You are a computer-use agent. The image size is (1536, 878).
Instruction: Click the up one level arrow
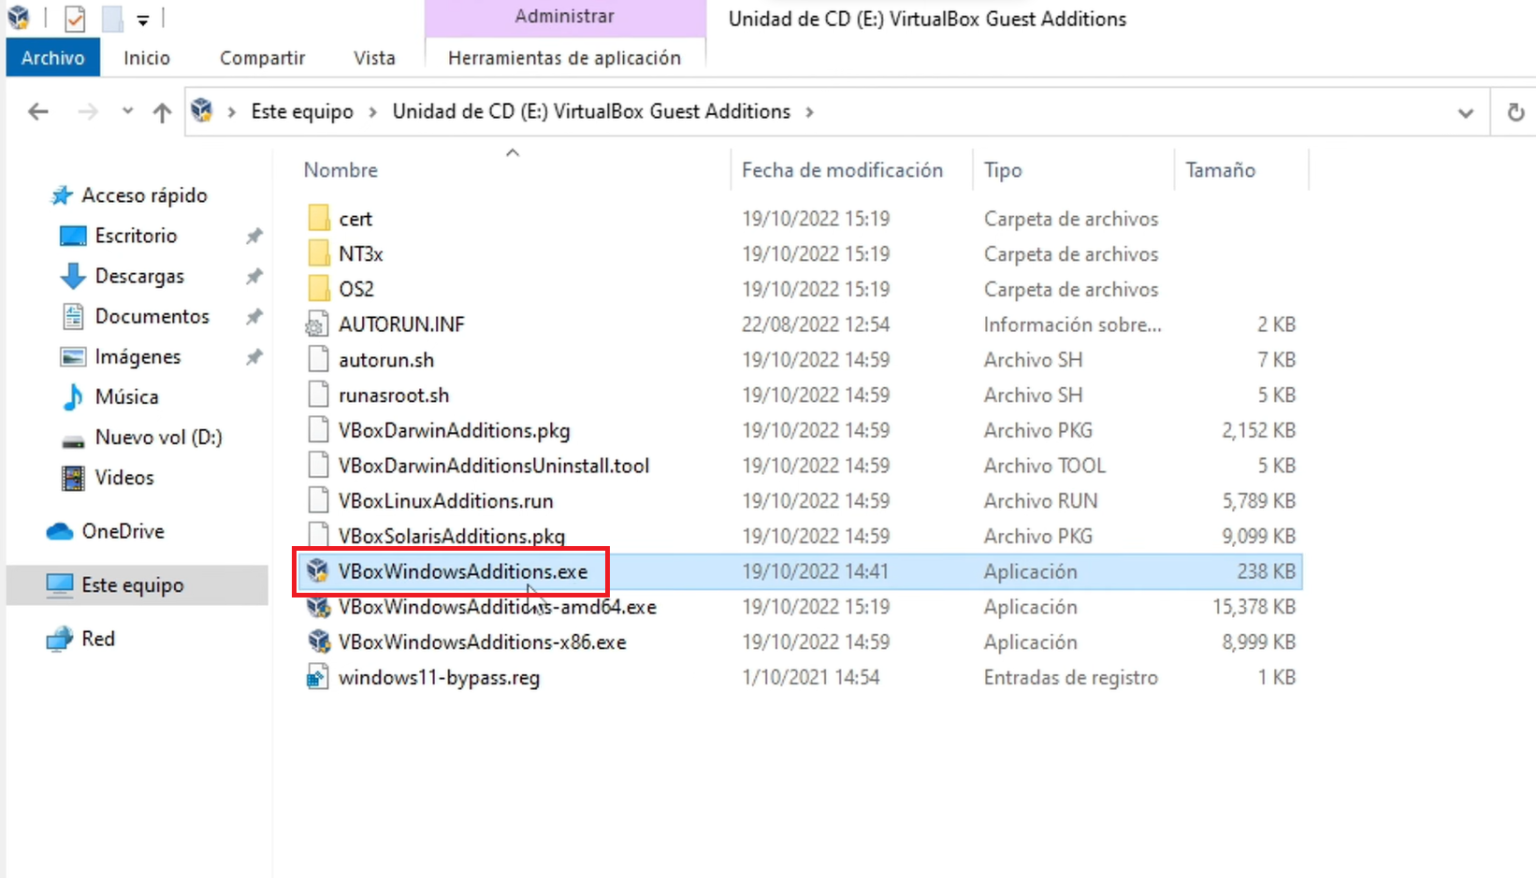click(161, 112)
